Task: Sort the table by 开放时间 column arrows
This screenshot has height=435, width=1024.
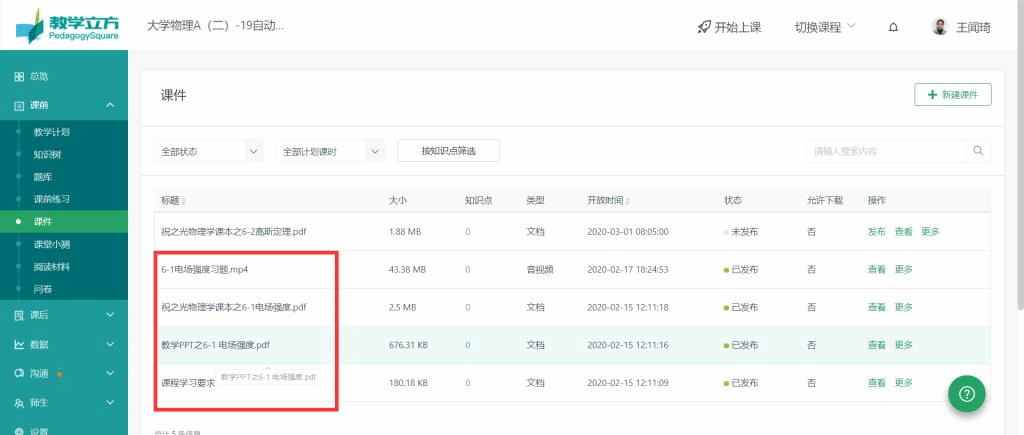Action: pos(629,201)
